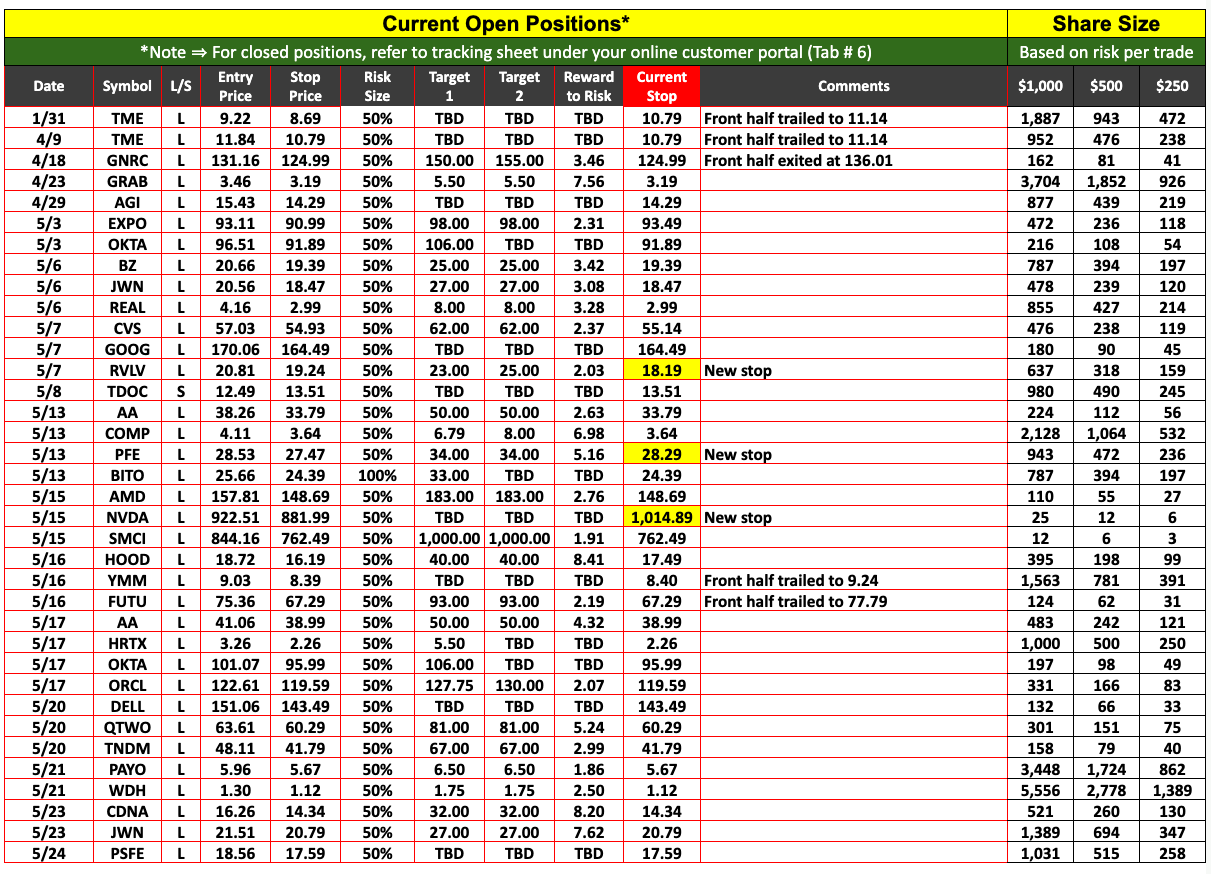The width and height of the screenshot is (1211, 874).
Task: Click the PSFE symbol in last row
Action: (127, 854)
